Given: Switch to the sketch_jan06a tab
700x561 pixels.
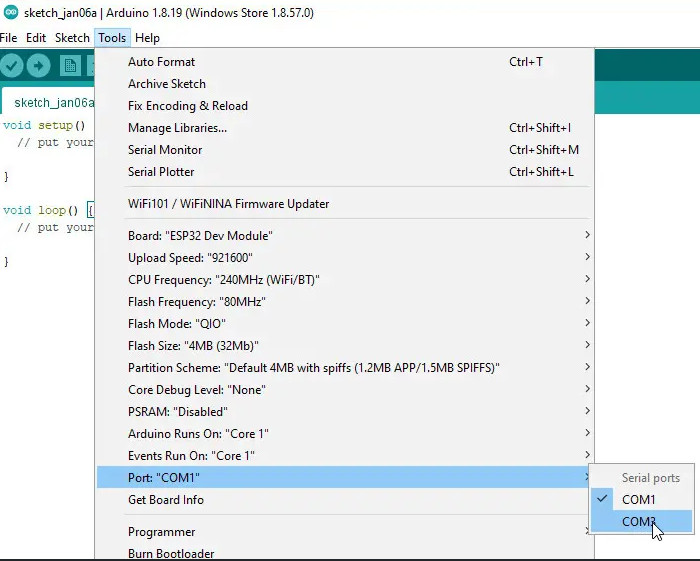Looking at the screenshot, I should click(52, 102).
